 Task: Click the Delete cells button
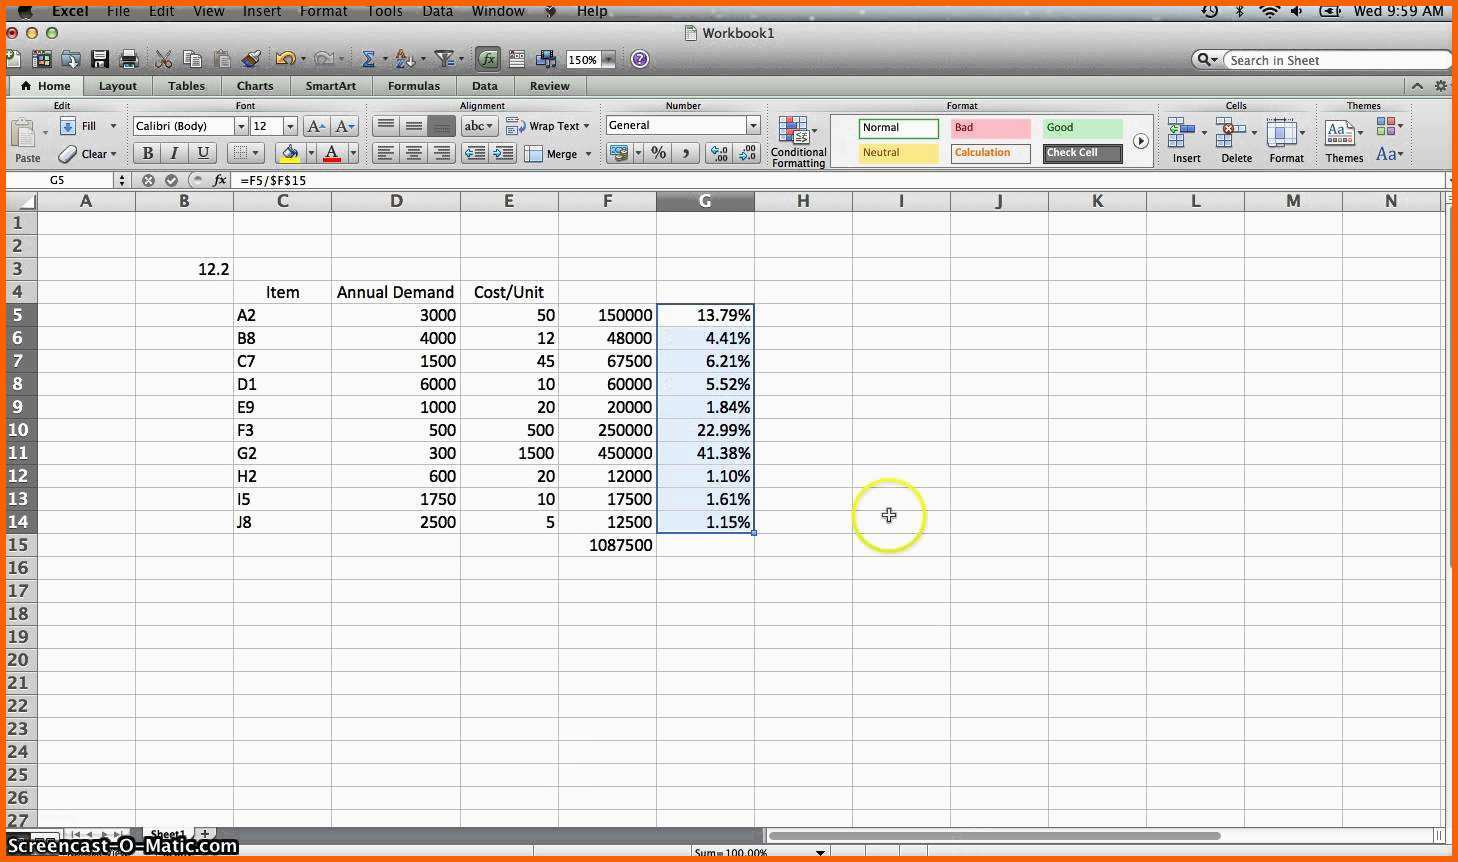point(1236,140)
